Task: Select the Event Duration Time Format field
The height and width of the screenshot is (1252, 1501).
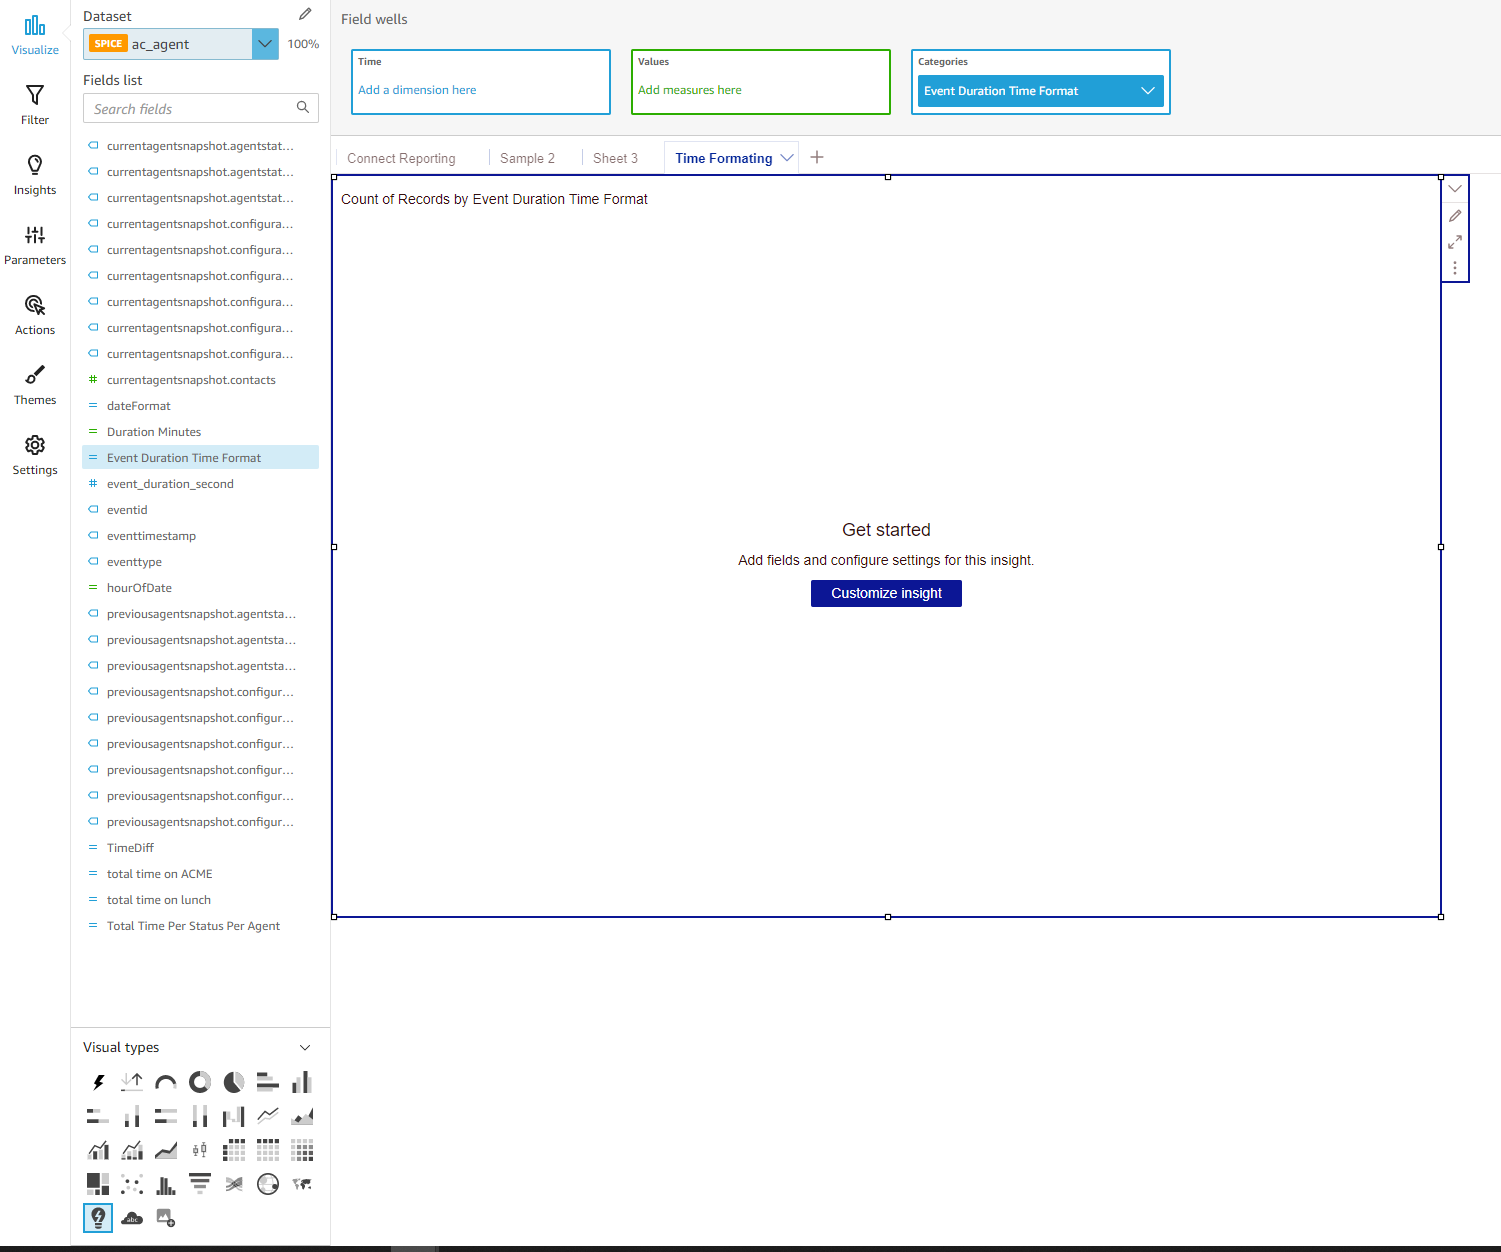Action: click(x=200, y=457)
